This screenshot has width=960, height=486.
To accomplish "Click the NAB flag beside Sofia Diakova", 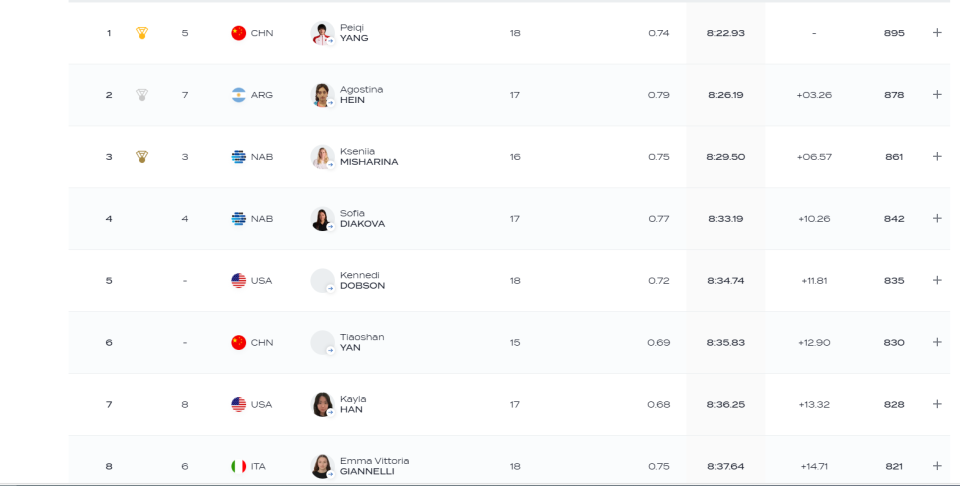I will click(238, 219).
